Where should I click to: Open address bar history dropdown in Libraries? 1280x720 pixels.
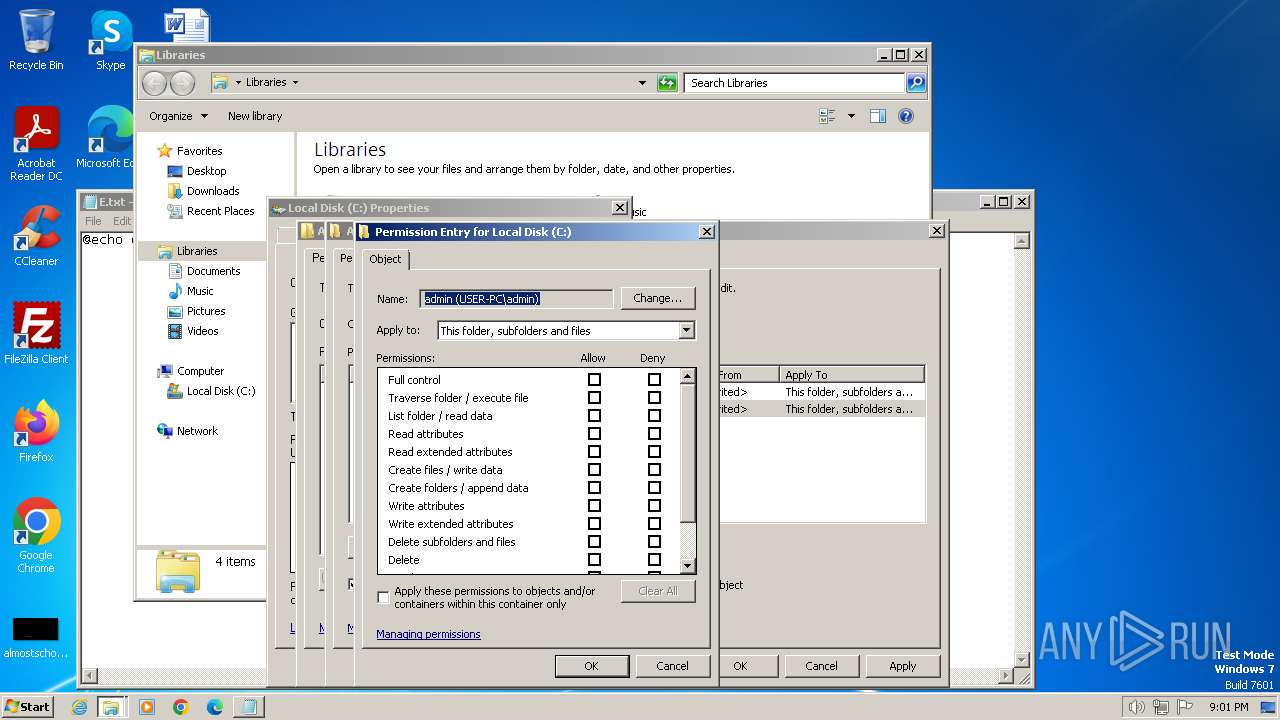pyautogui.click(x=642, y=83)
